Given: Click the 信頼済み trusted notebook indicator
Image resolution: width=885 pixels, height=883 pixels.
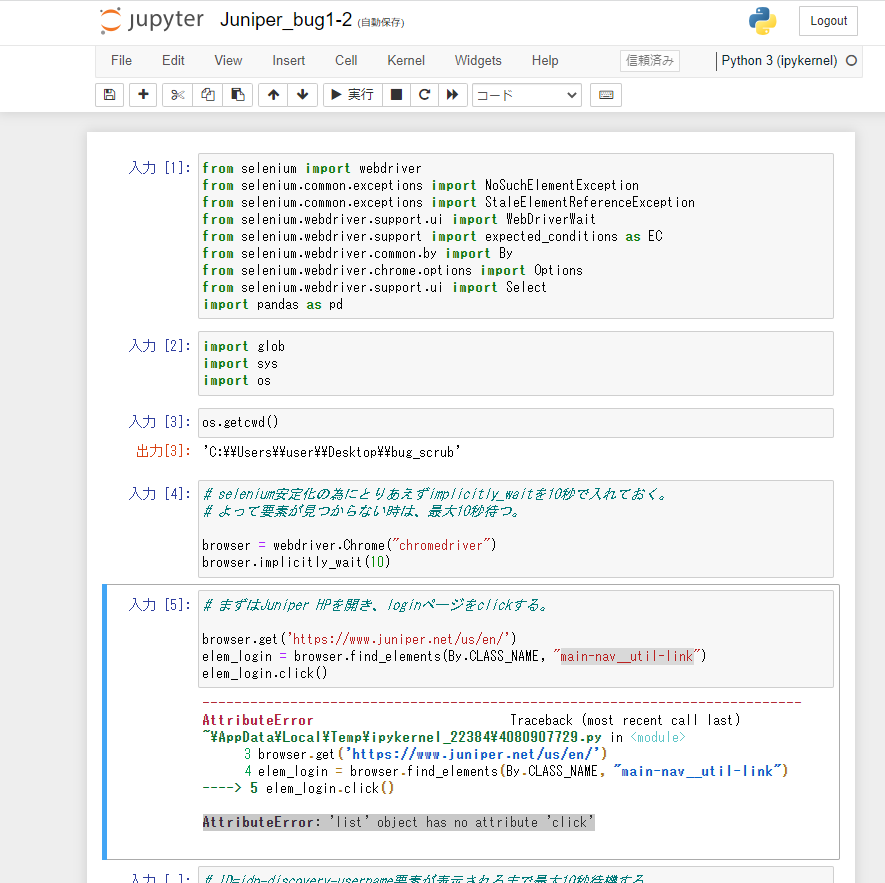Looking at the screenshot, I should (x=650, y=61).
